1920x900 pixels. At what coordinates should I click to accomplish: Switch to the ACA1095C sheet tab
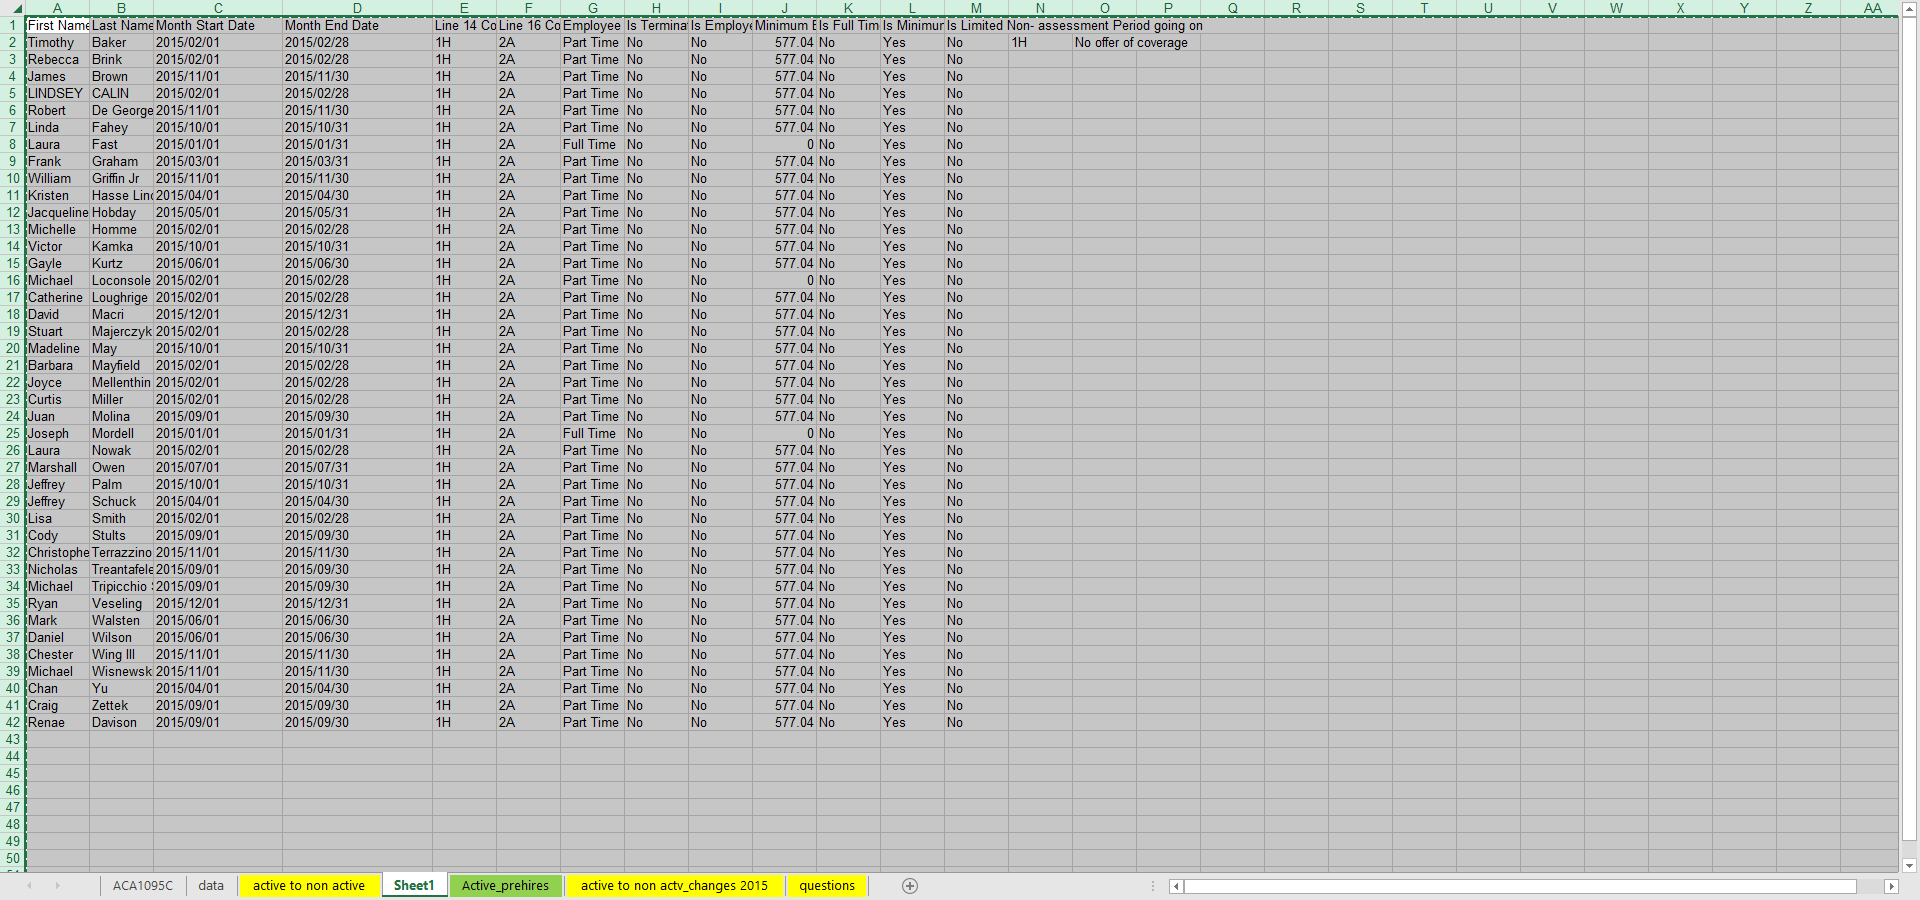tap(142, 886)
